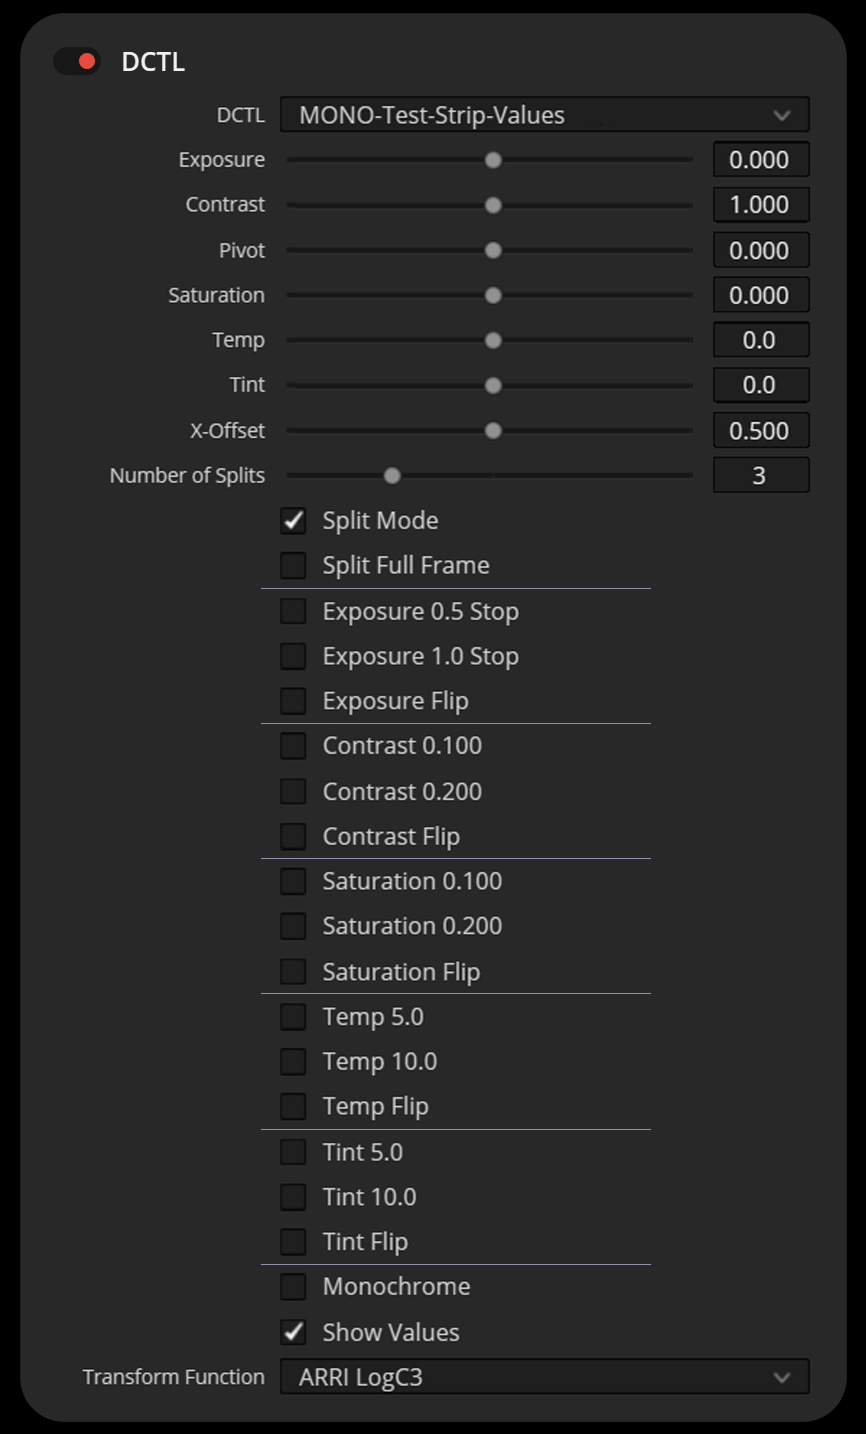Enable the Saturation 0.100 checkbox

click(x=293, y=881)
